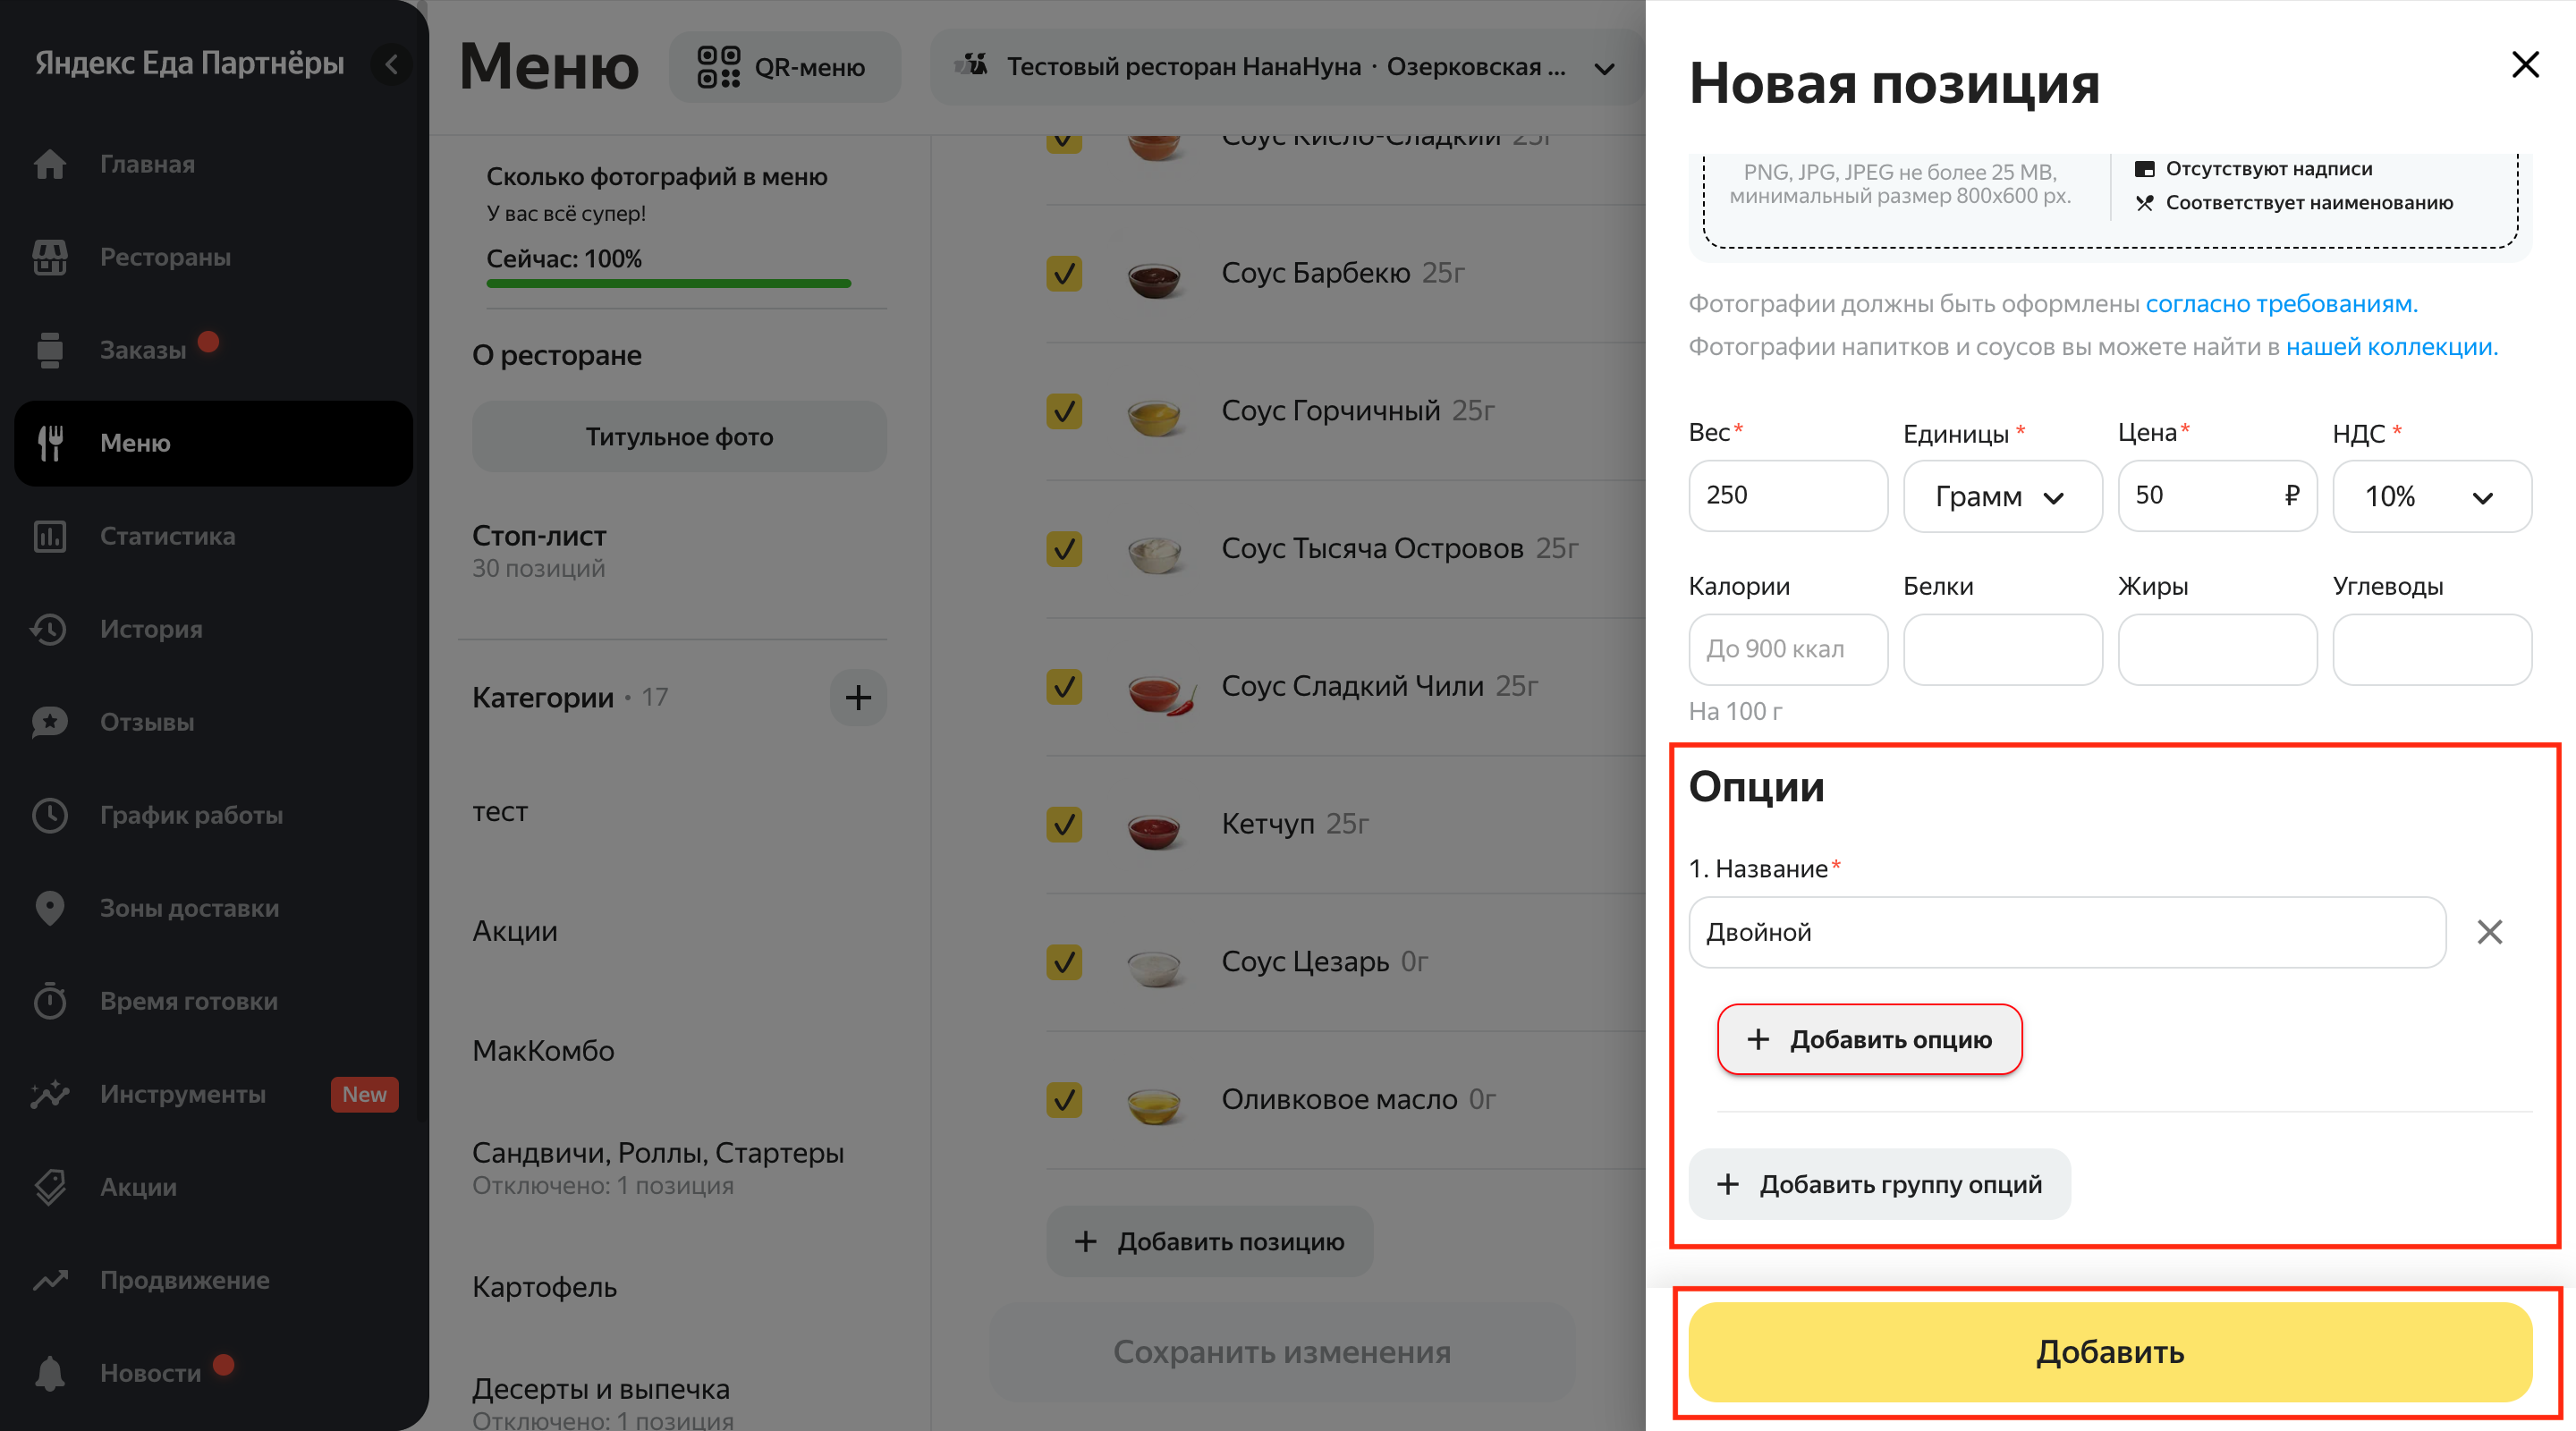Screen dimensions: 2576x1431
Task: Remove the Двойной option with the X icon
Action: coord(2489,932)
